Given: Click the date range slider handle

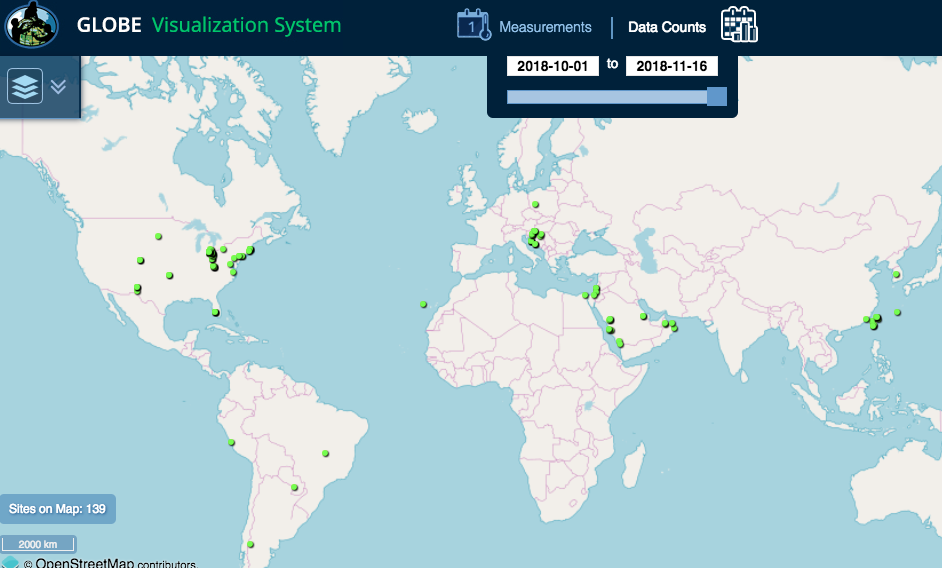Looking at the screenshot, I should (716, 96).
